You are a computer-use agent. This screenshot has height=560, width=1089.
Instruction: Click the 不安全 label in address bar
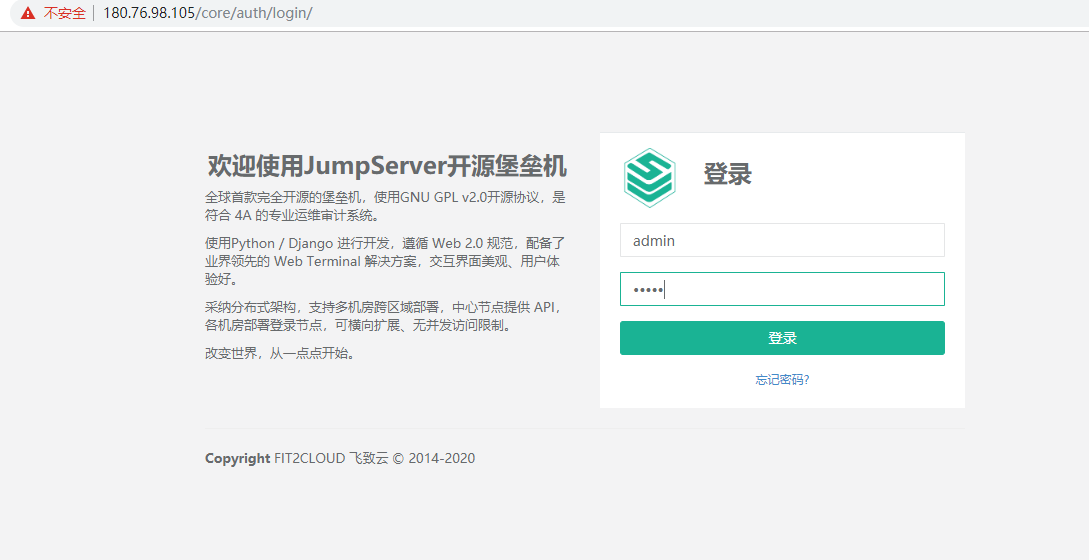point(65,13)
